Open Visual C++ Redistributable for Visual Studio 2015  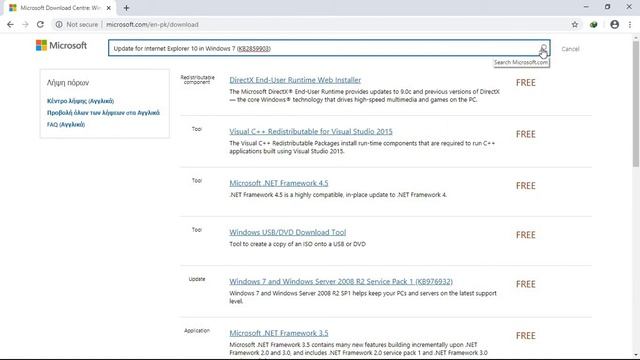pos(311,131)
